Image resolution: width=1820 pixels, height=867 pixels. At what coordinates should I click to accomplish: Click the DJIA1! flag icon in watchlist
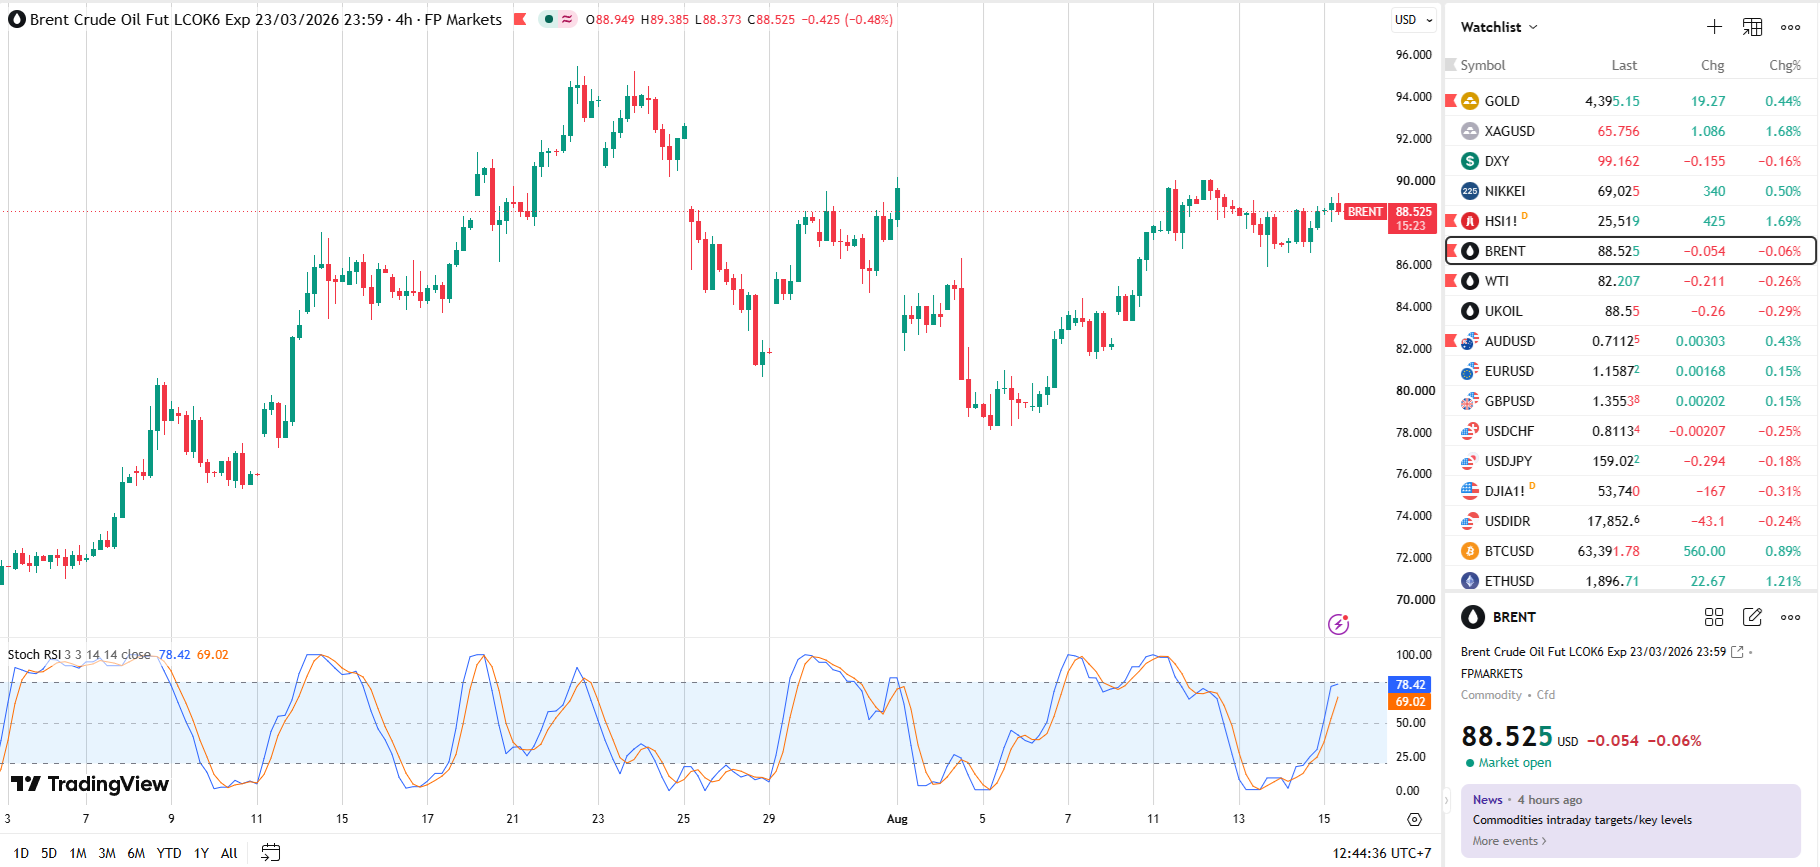tap(1470, 491)
